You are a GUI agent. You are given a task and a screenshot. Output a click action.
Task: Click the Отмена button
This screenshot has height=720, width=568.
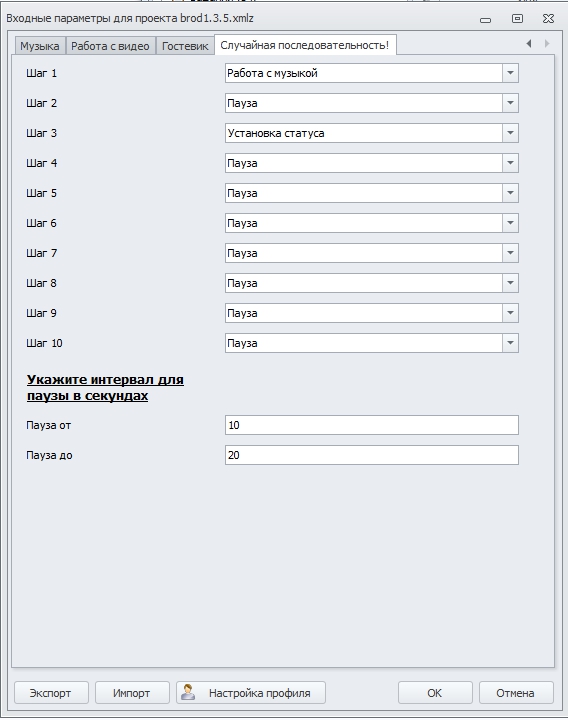pyautogui.click(x=516, y=692)
